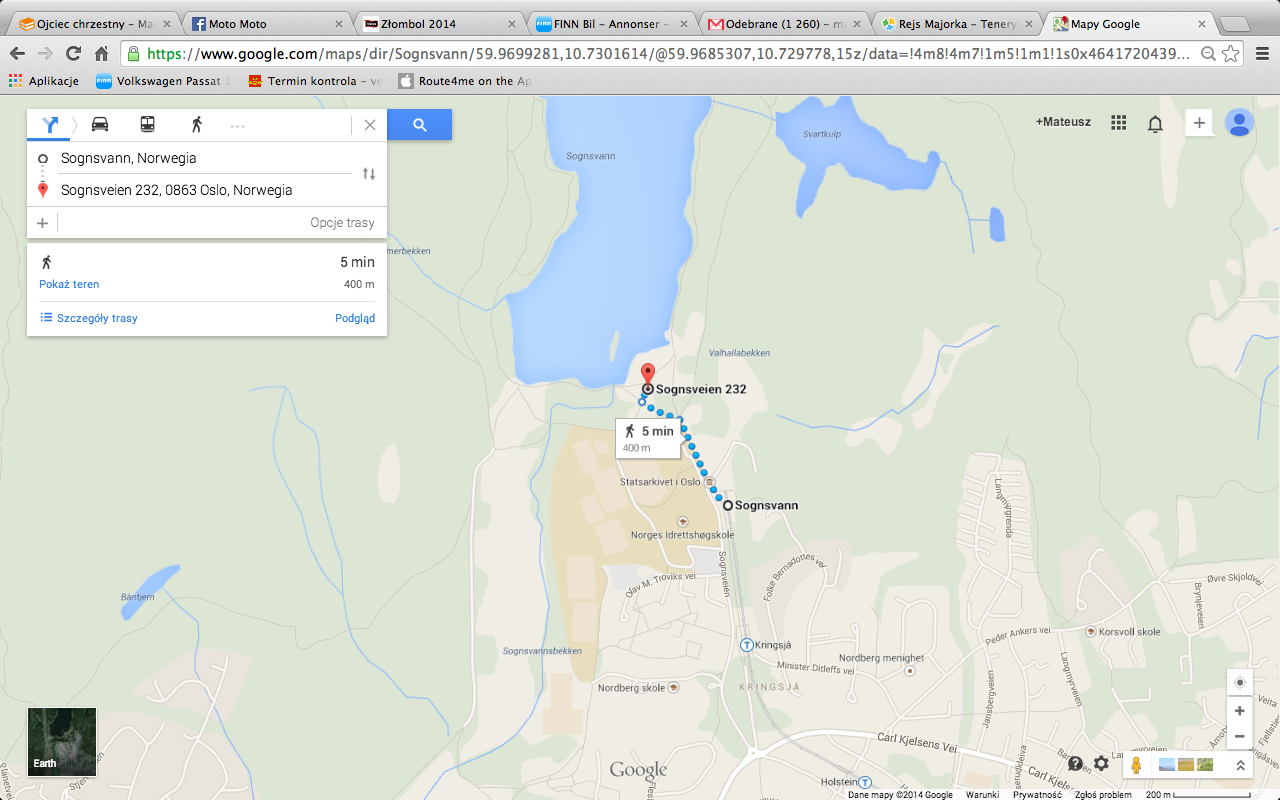Open Szczegóły trasy route details
The width and height of the screenshot is (1280, 800).
point(88,318)
